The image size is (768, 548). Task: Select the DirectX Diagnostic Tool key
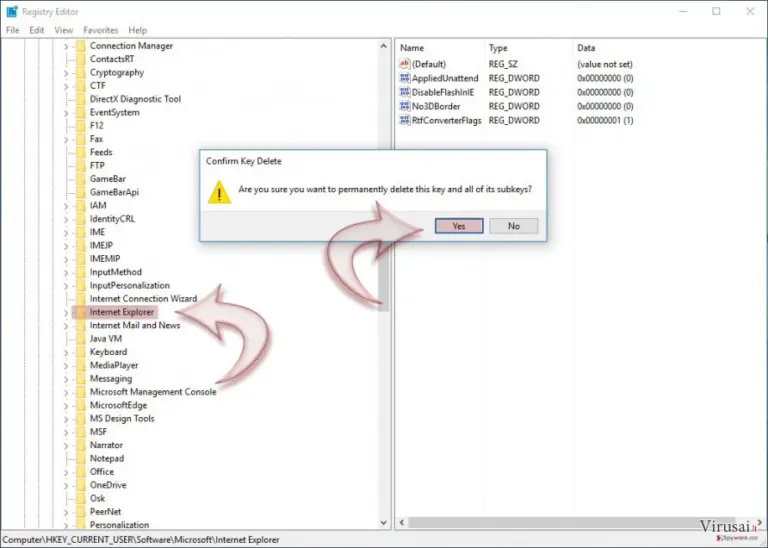click(135, 99)
